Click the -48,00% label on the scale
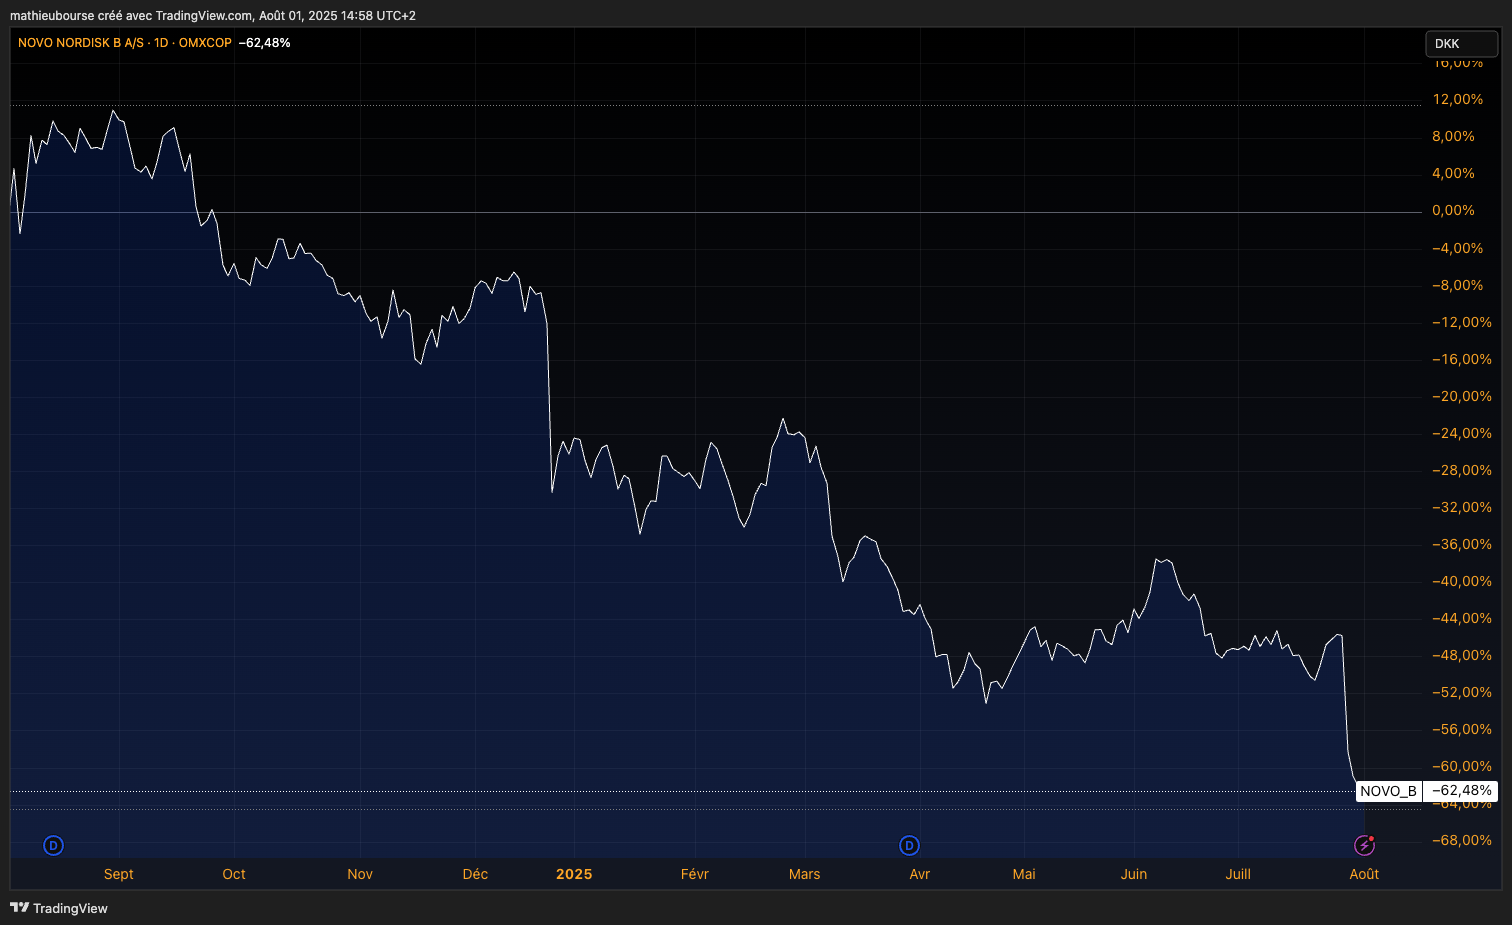 [x=1462, y=655]
